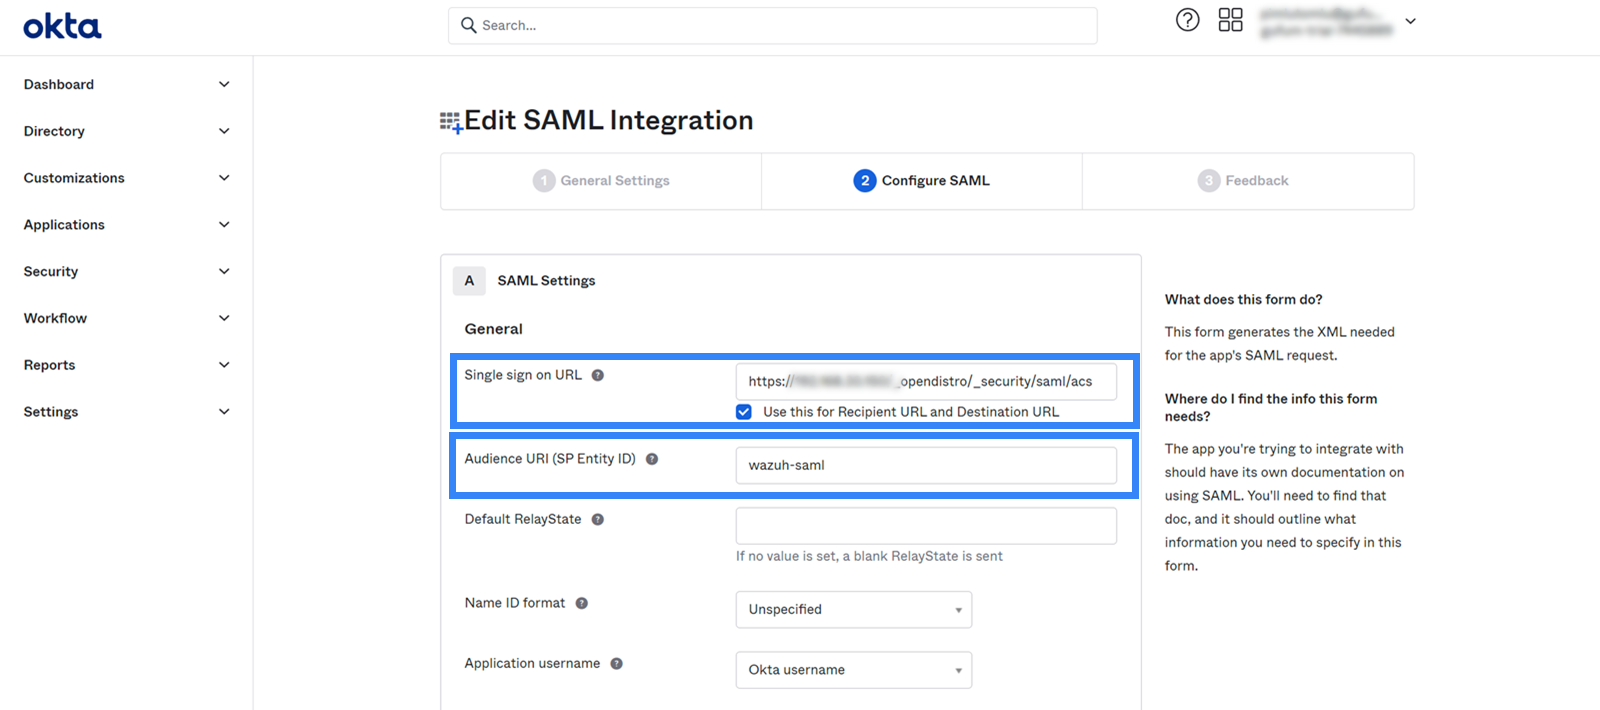The height and width of the screenshot is (710, 1600).
Task: Expand the Workflow menu
Action: 126,318
